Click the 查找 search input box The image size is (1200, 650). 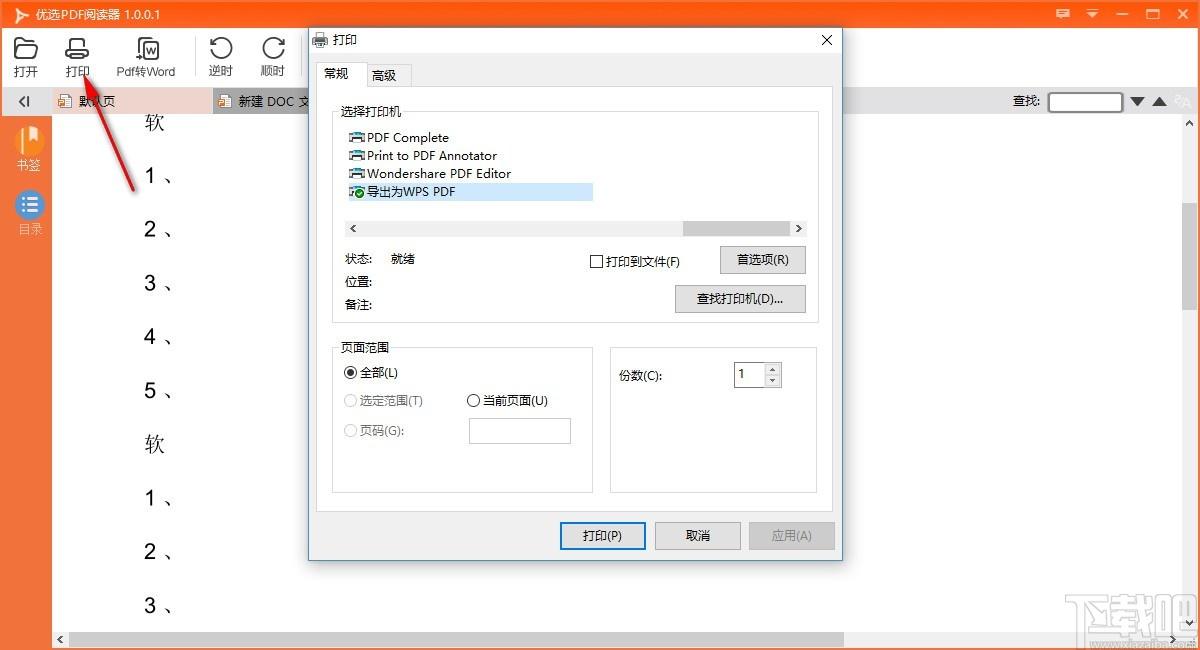(1085, 102)
